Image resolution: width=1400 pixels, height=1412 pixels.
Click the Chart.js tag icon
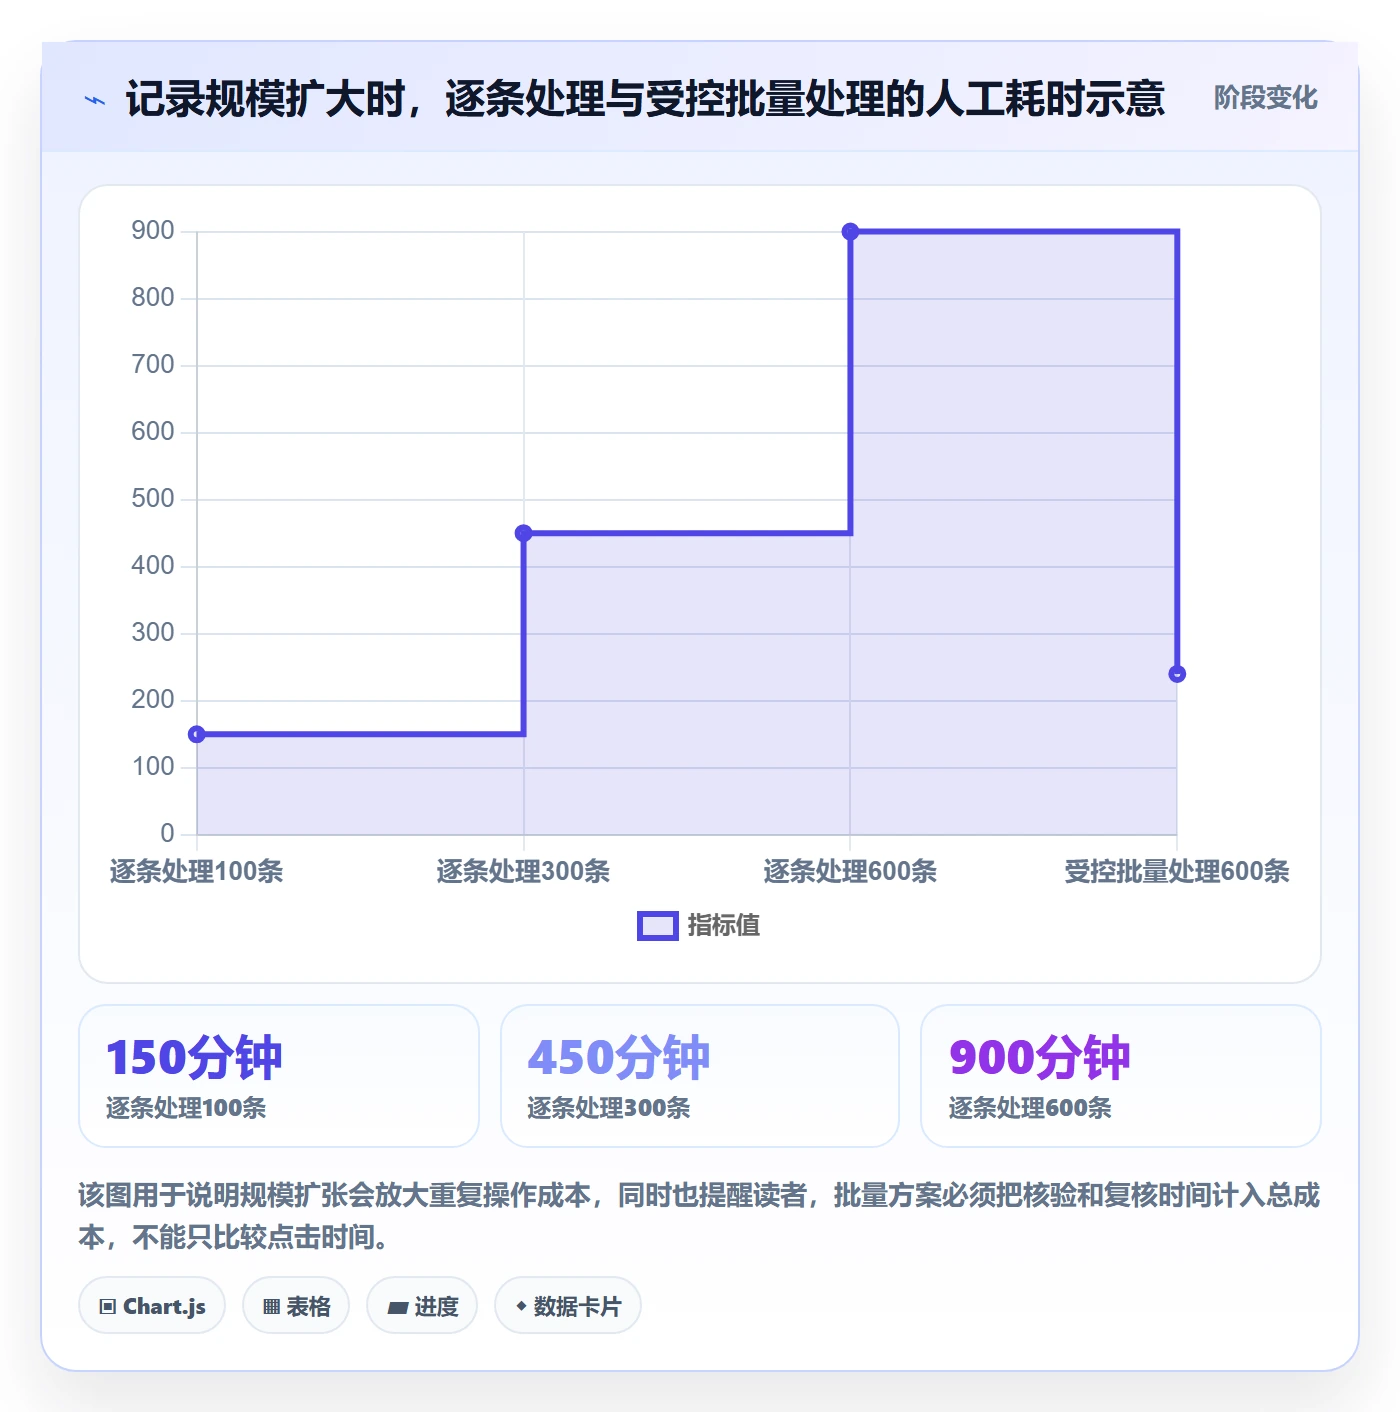108,1306
